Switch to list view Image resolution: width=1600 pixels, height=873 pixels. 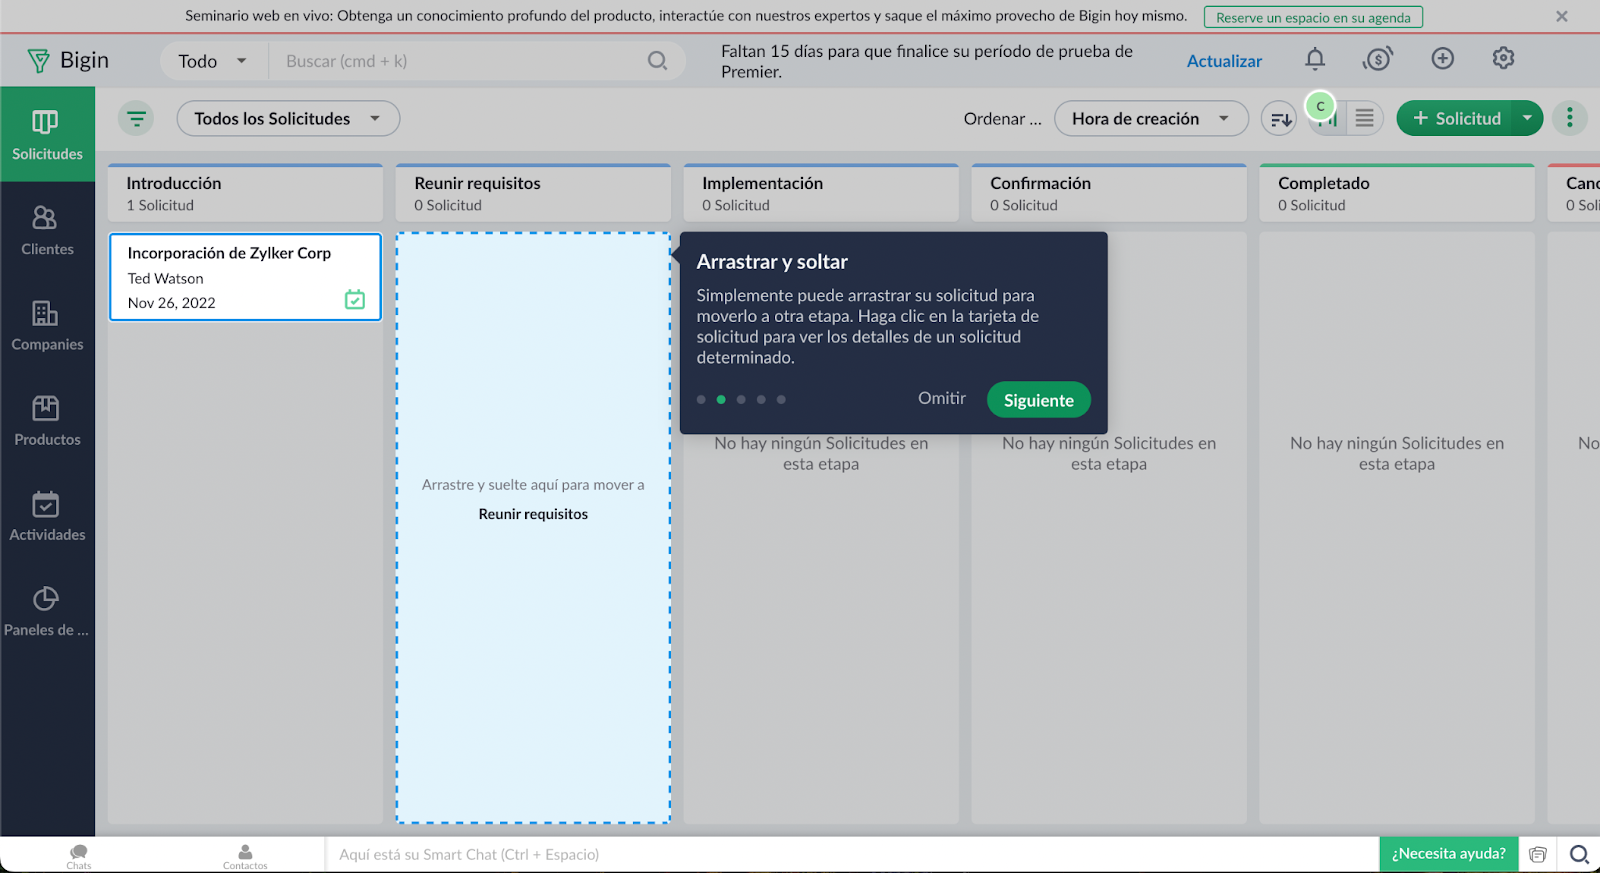click(1364, 119)
